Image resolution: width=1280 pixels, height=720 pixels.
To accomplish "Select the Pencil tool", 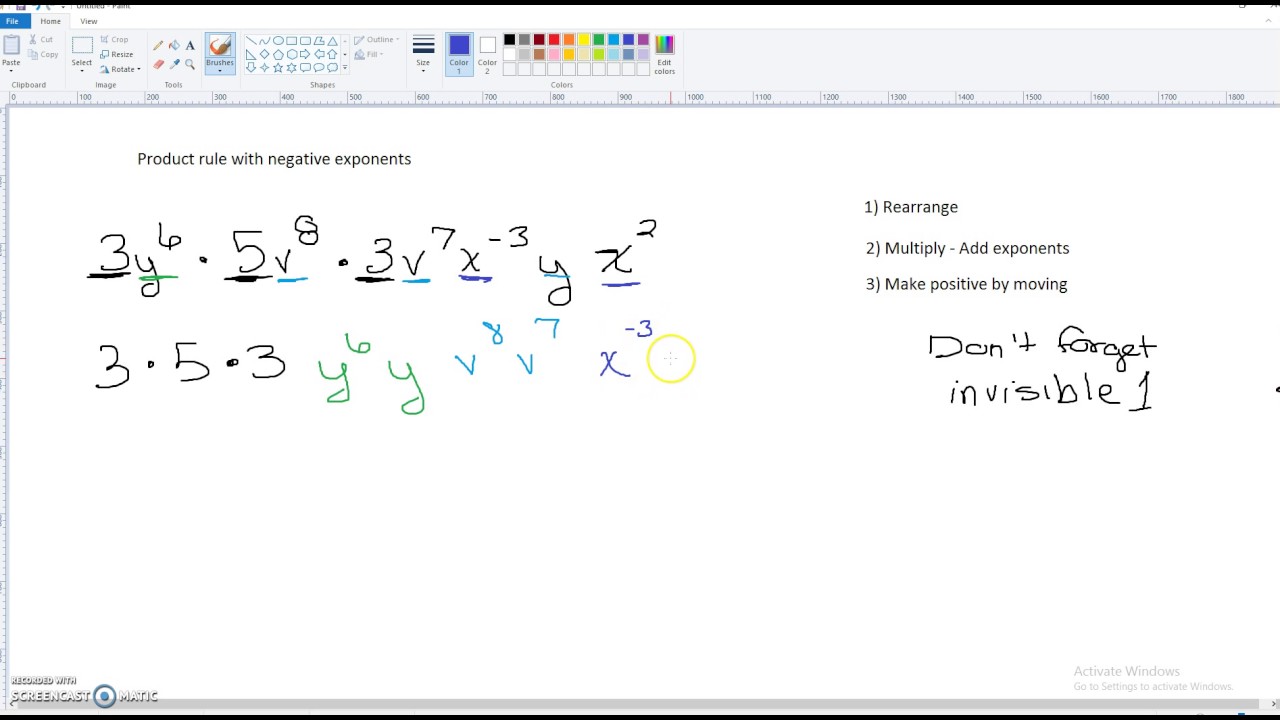I will pos(158,45).
